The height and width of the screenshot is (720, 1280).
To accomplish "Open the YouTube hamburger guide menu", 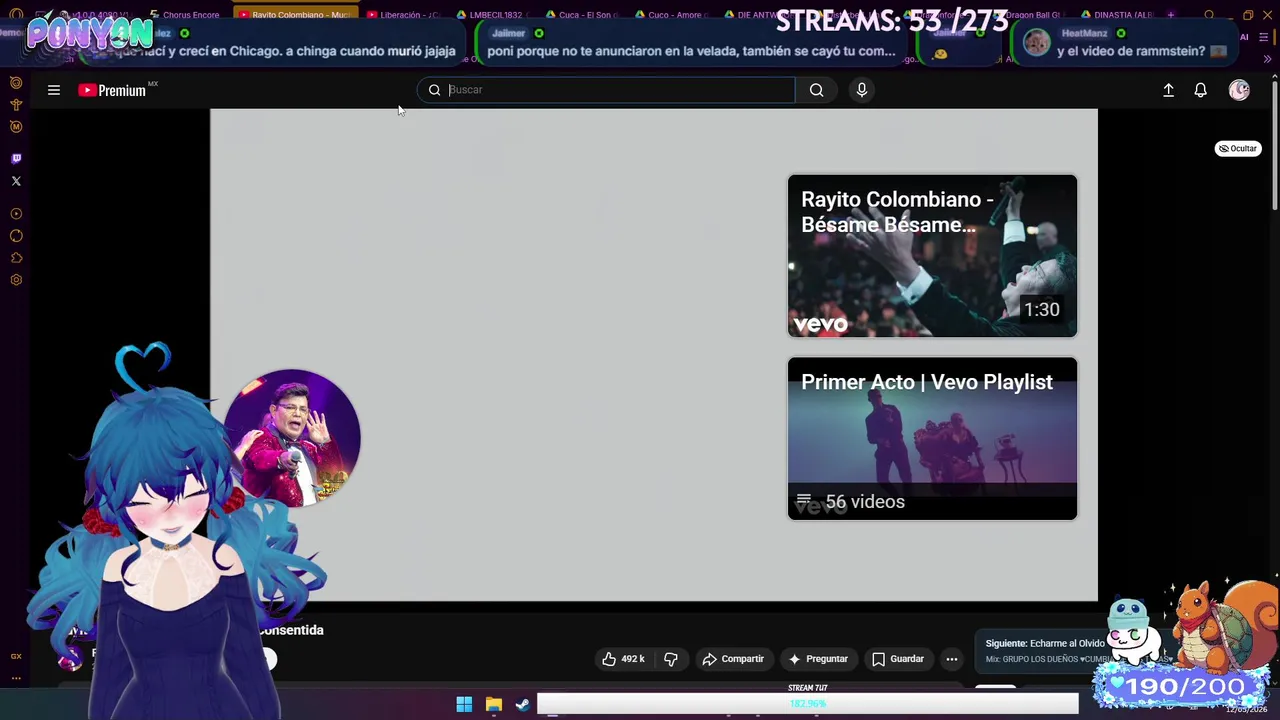I will 54,90.
